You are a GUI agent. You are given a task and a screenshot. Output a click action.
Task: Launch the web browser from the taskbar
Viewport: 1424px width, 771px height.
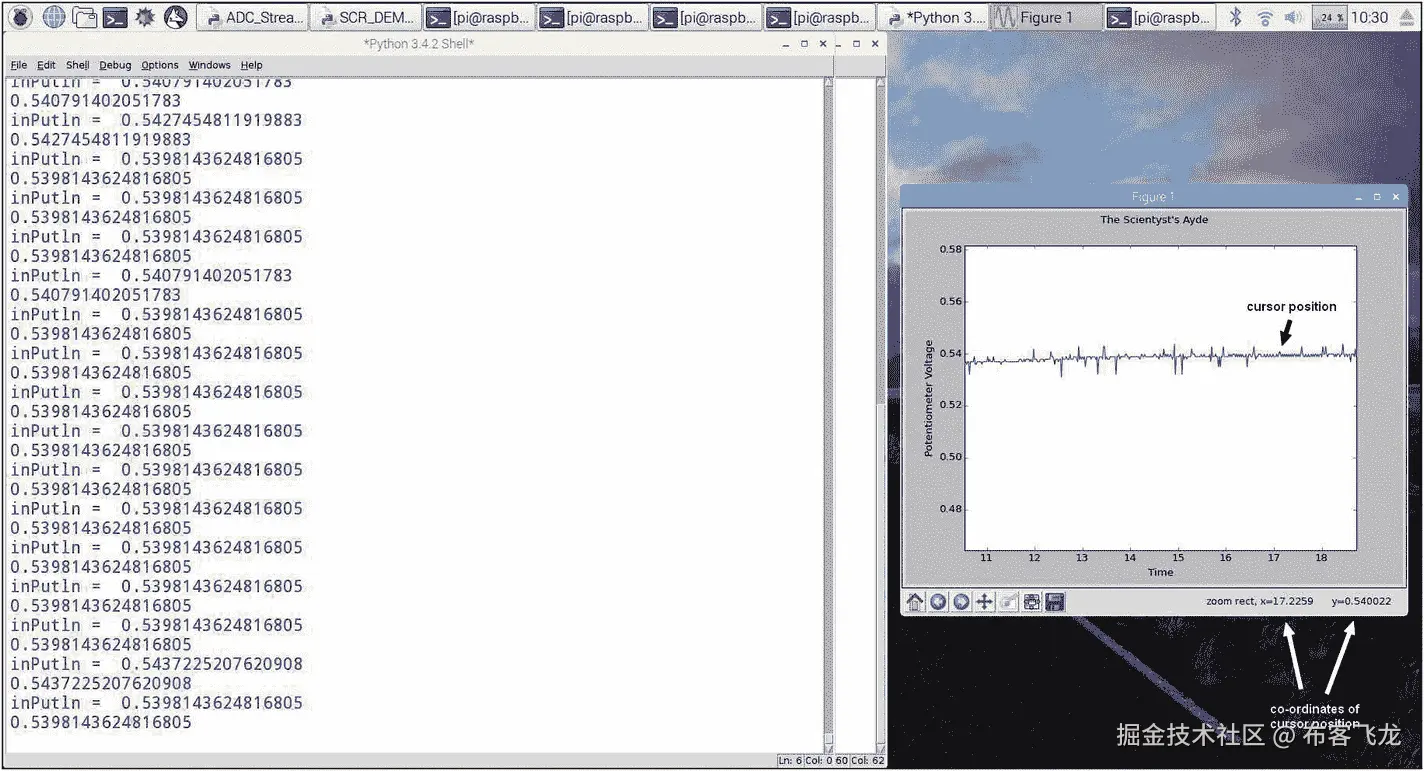(53, 16)
